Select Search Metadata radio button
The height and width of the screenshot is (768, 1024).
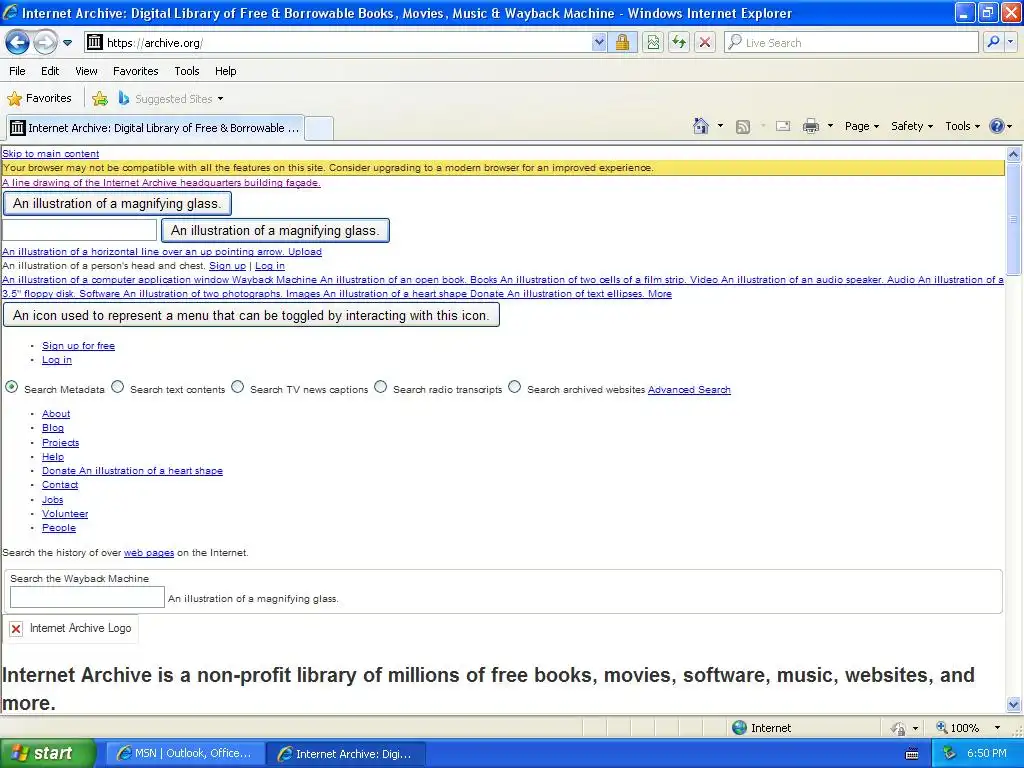(x=12, y=387)
